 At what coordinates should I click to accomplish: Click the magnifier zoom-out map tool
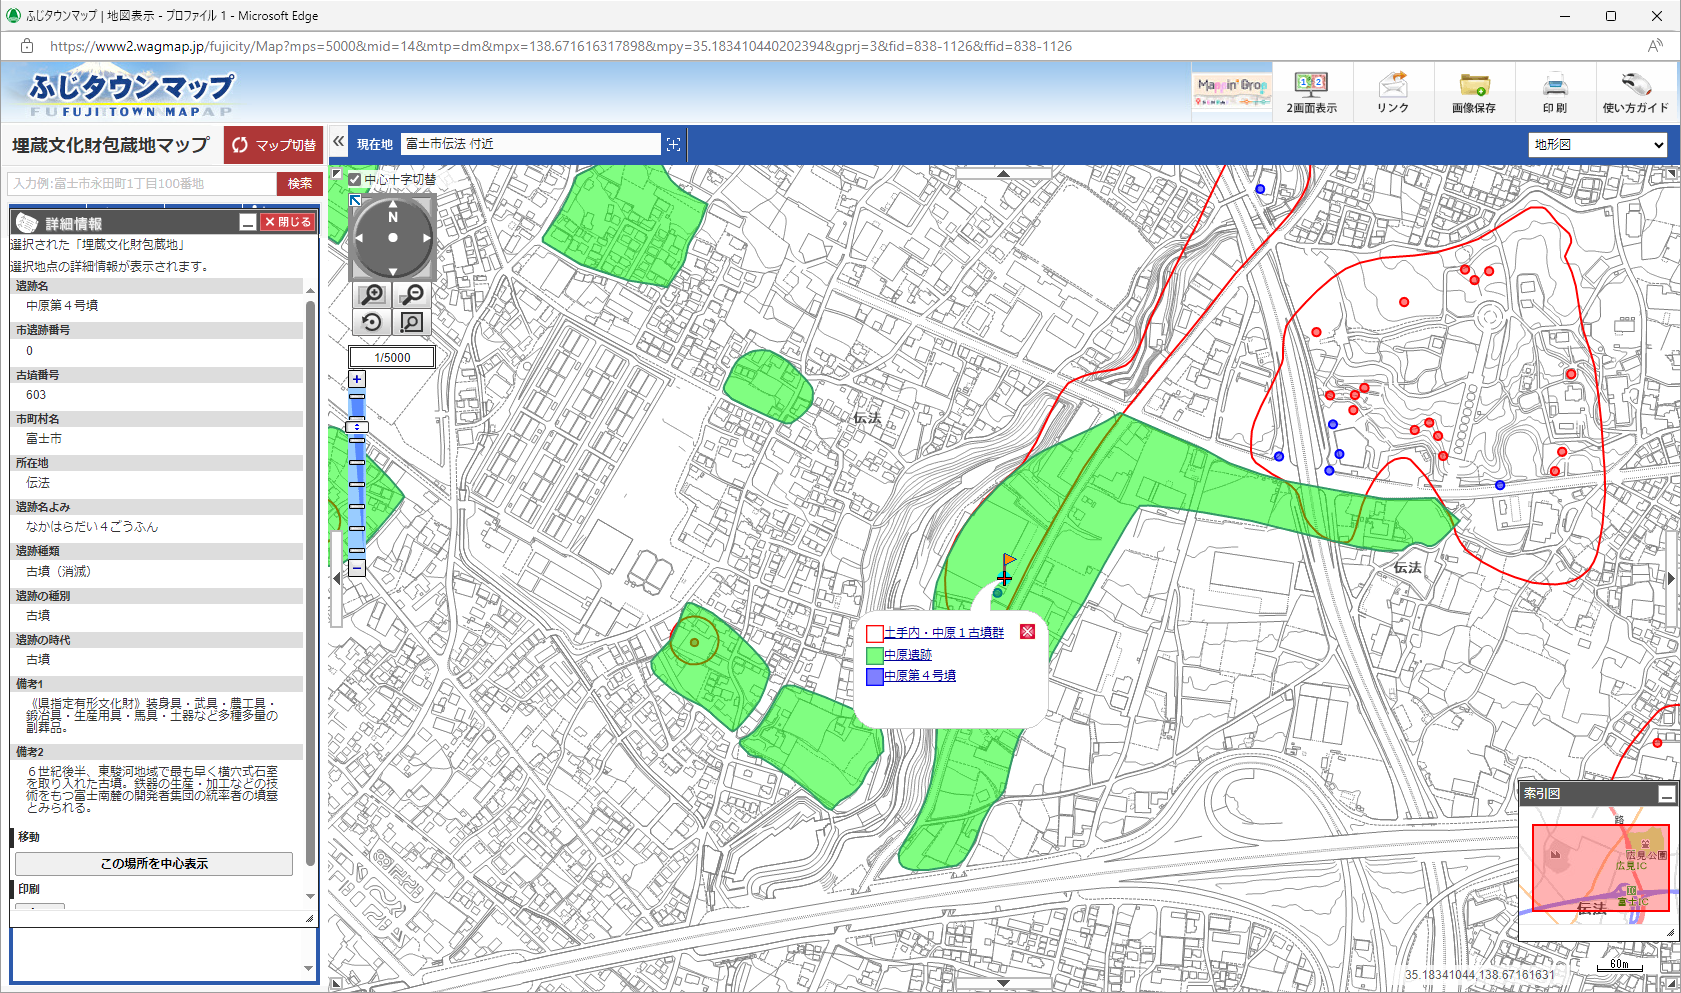tap(411, 294)
